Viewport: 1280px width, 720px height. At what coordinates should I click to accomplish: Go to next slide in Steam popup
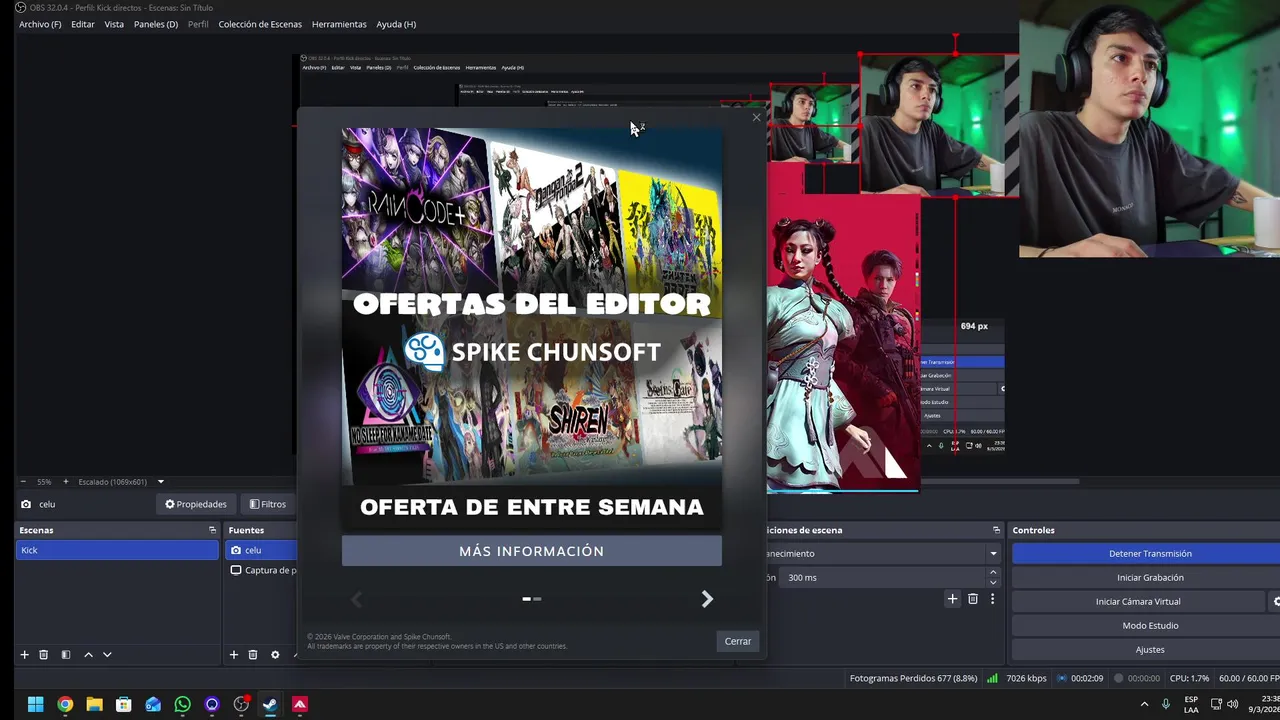pyautogui.click(x=707, y=599)
